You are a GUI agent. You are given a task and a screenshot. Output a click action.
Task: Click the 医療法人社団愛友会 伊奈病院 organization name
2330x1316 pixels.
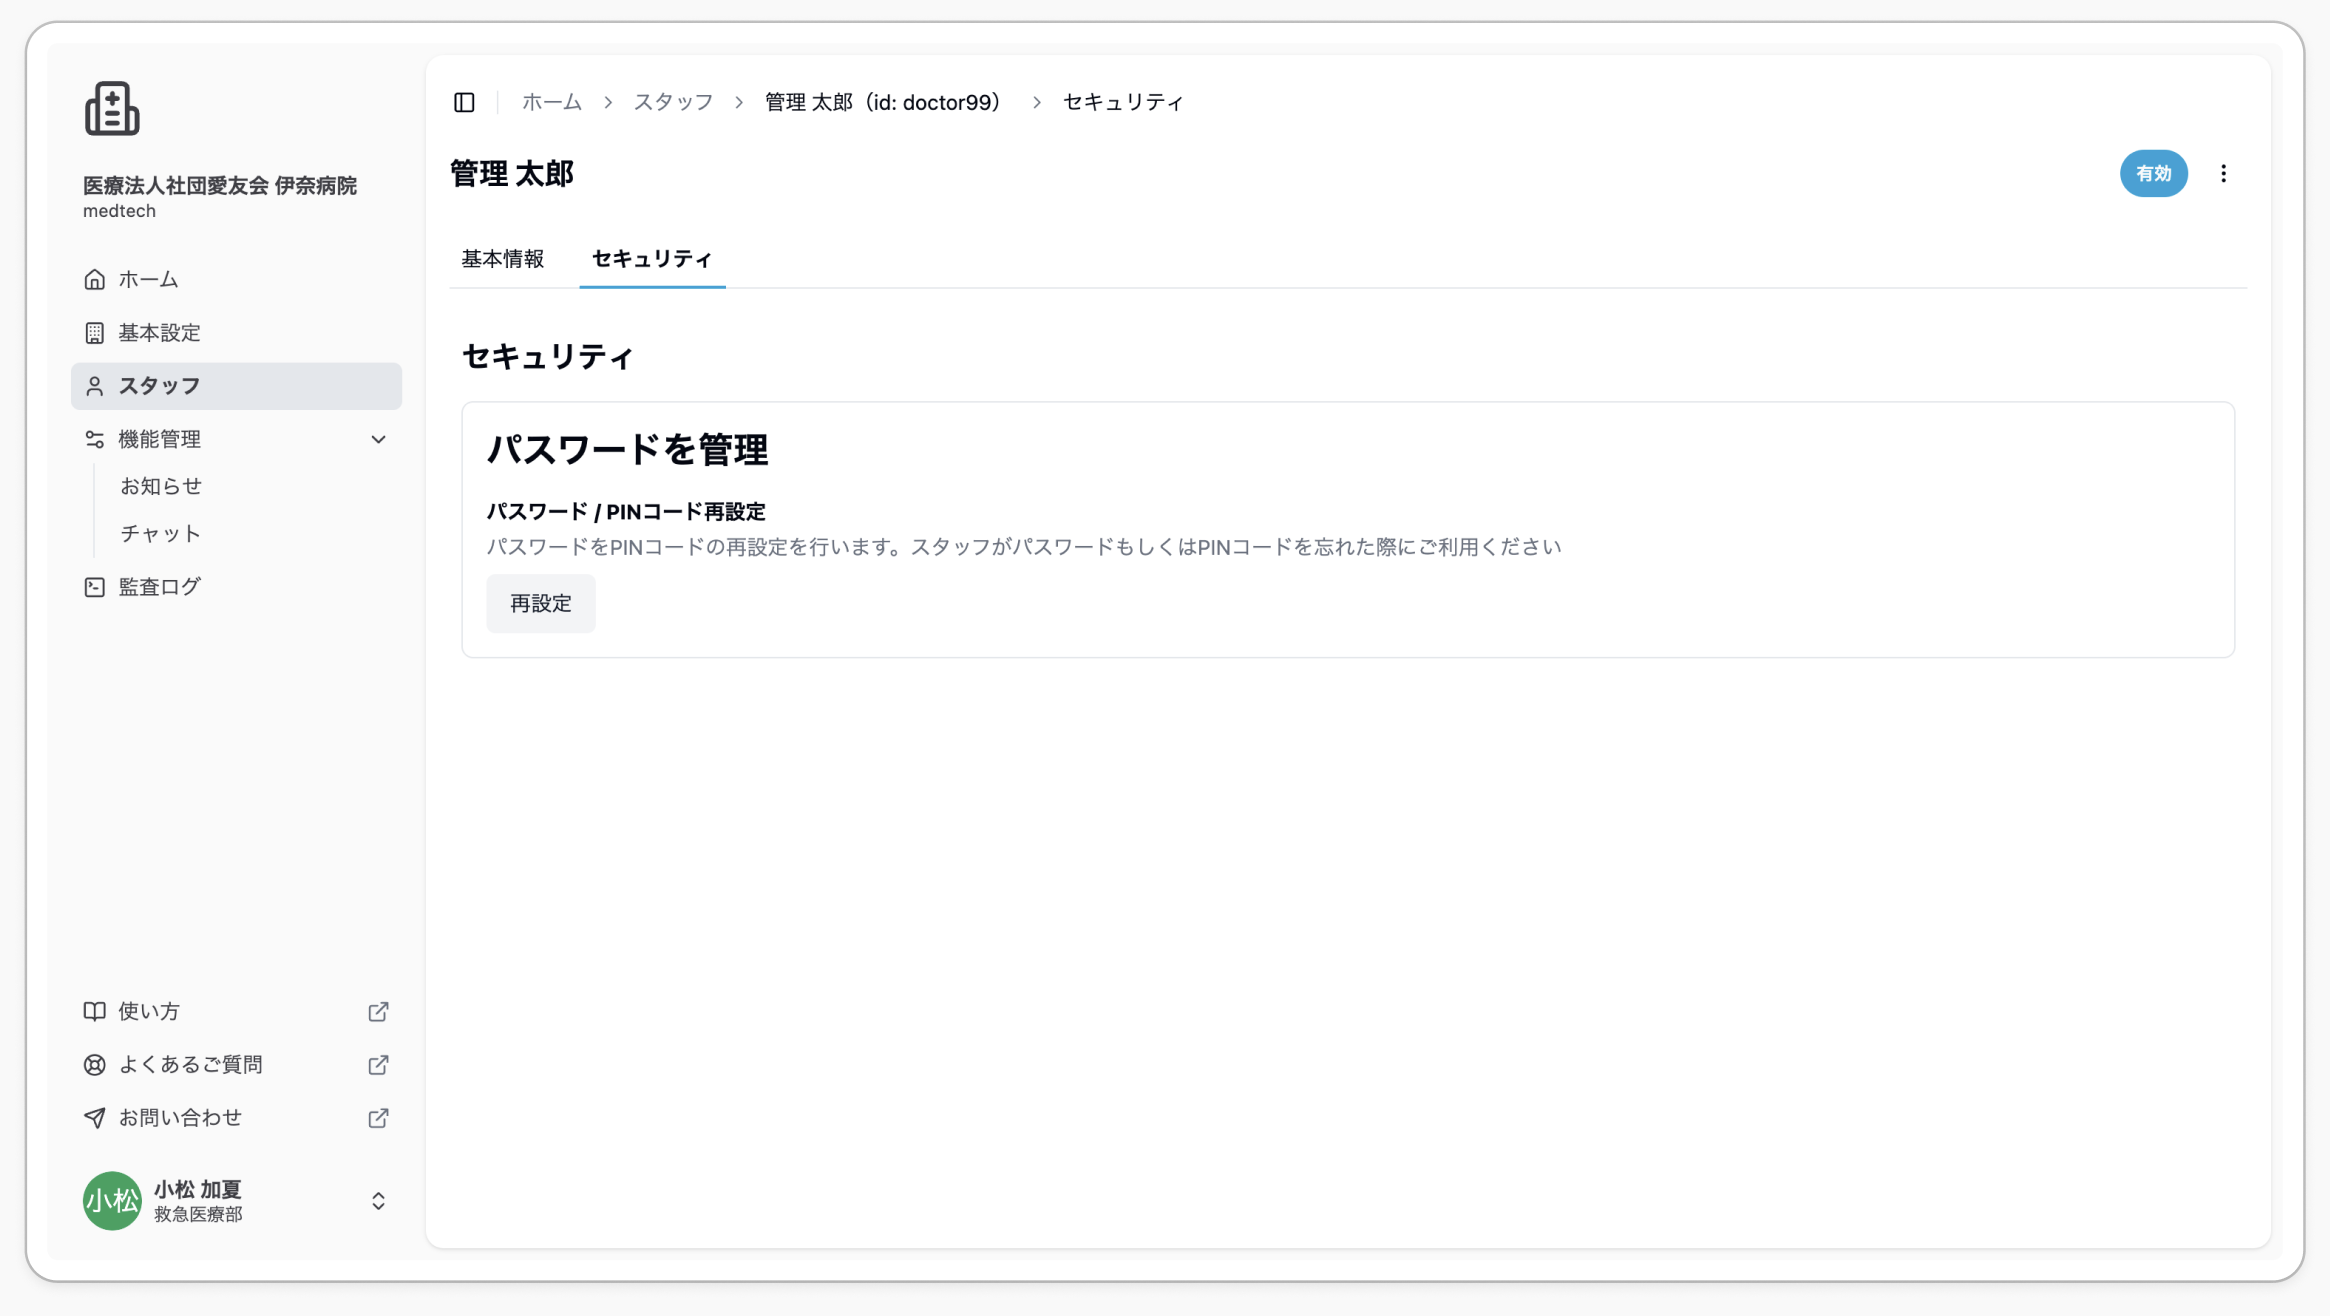(x=220, y=185)
